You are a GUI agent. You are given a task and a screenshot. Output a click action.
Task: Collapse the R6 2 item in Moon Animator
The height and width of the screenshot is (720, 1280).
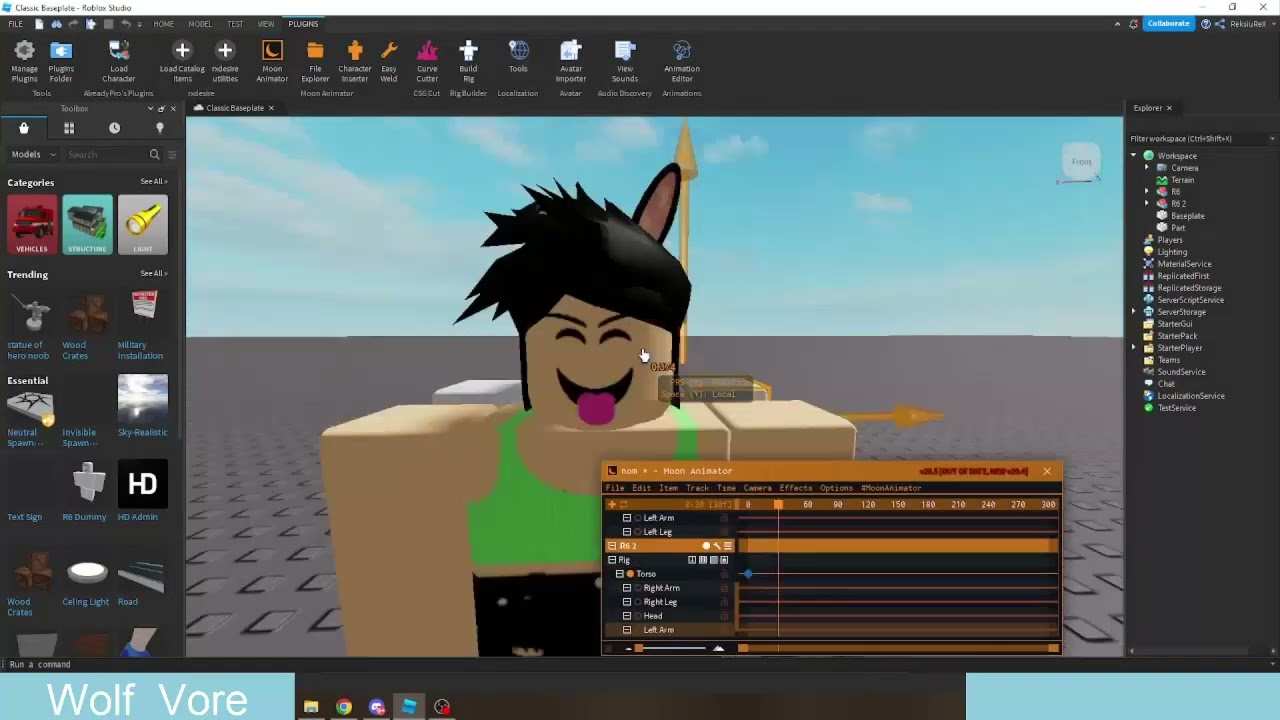612,546
